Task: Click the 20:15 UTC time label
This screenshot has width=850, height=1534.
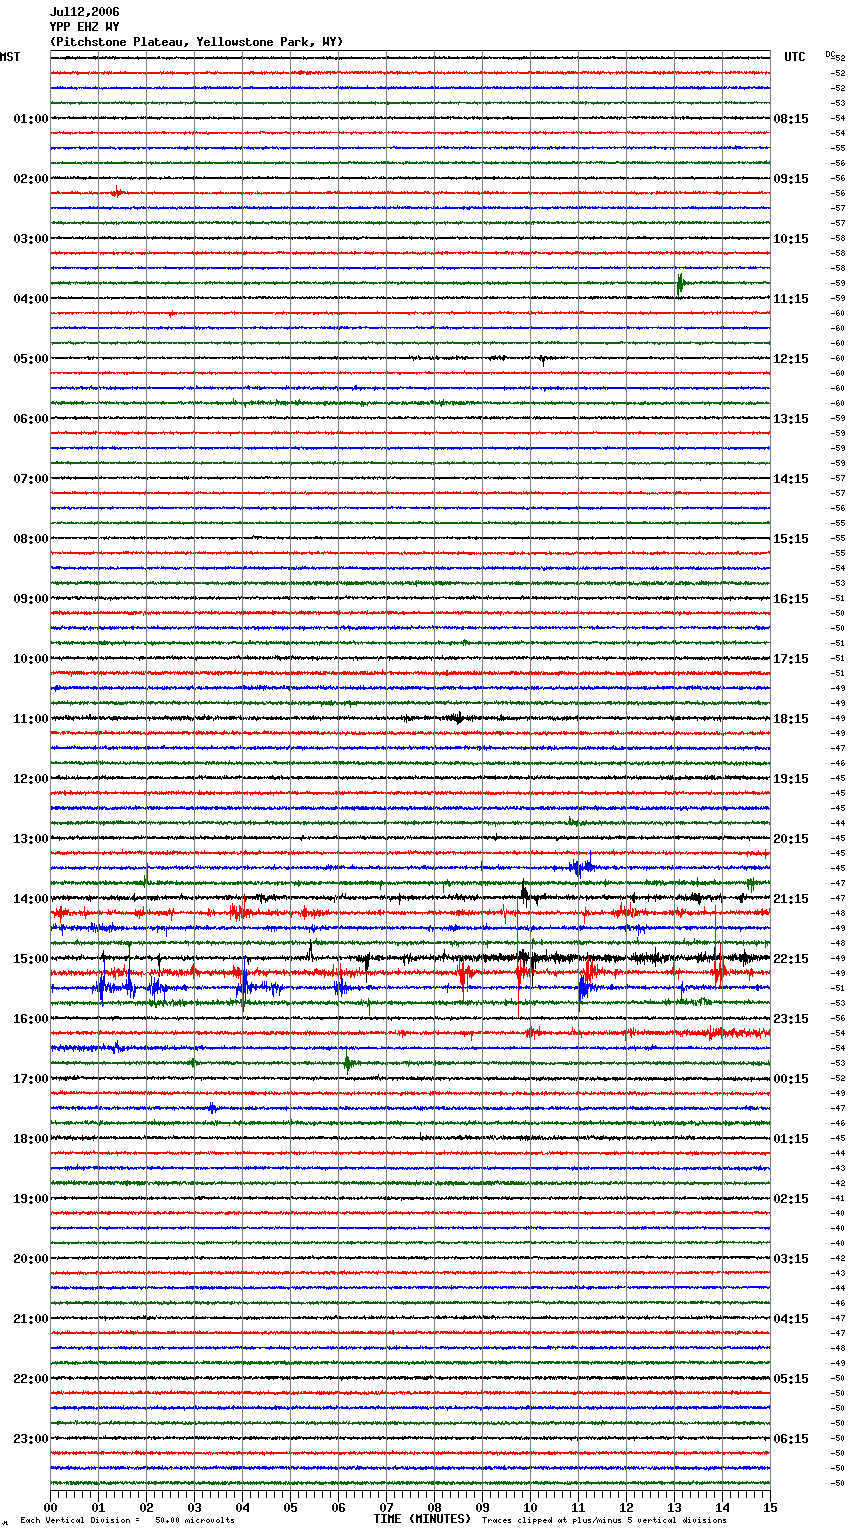Action: tap(791, 839)
